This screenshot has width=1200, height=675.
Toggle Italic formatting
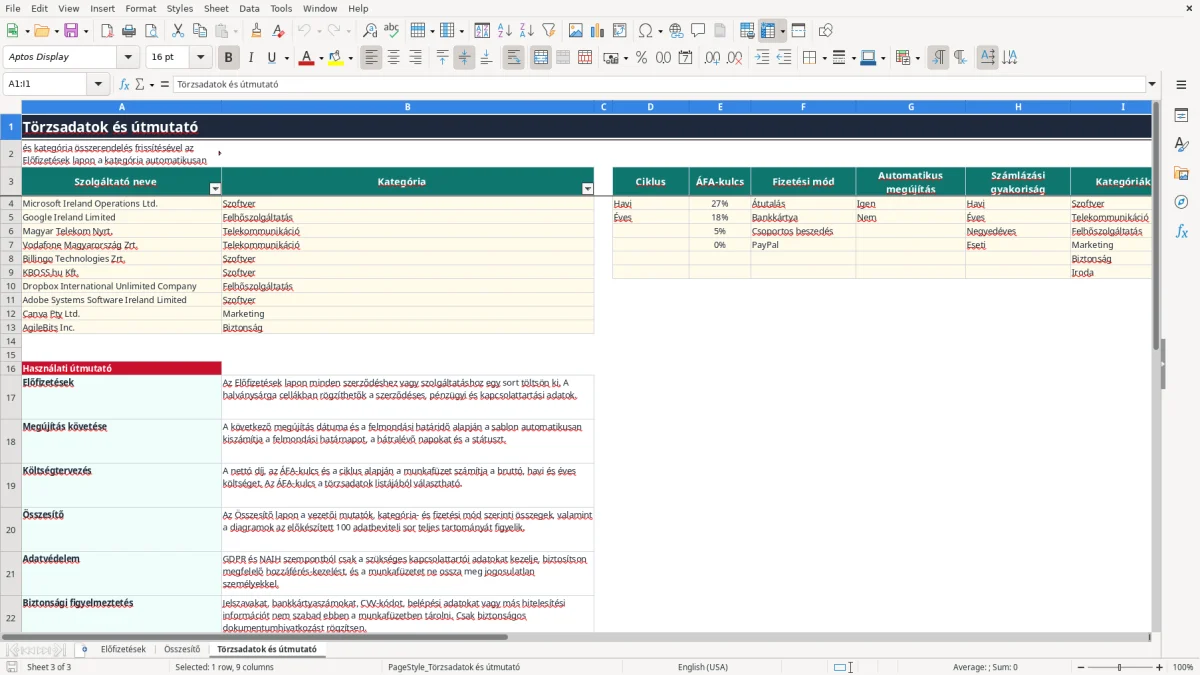(251, 58)
